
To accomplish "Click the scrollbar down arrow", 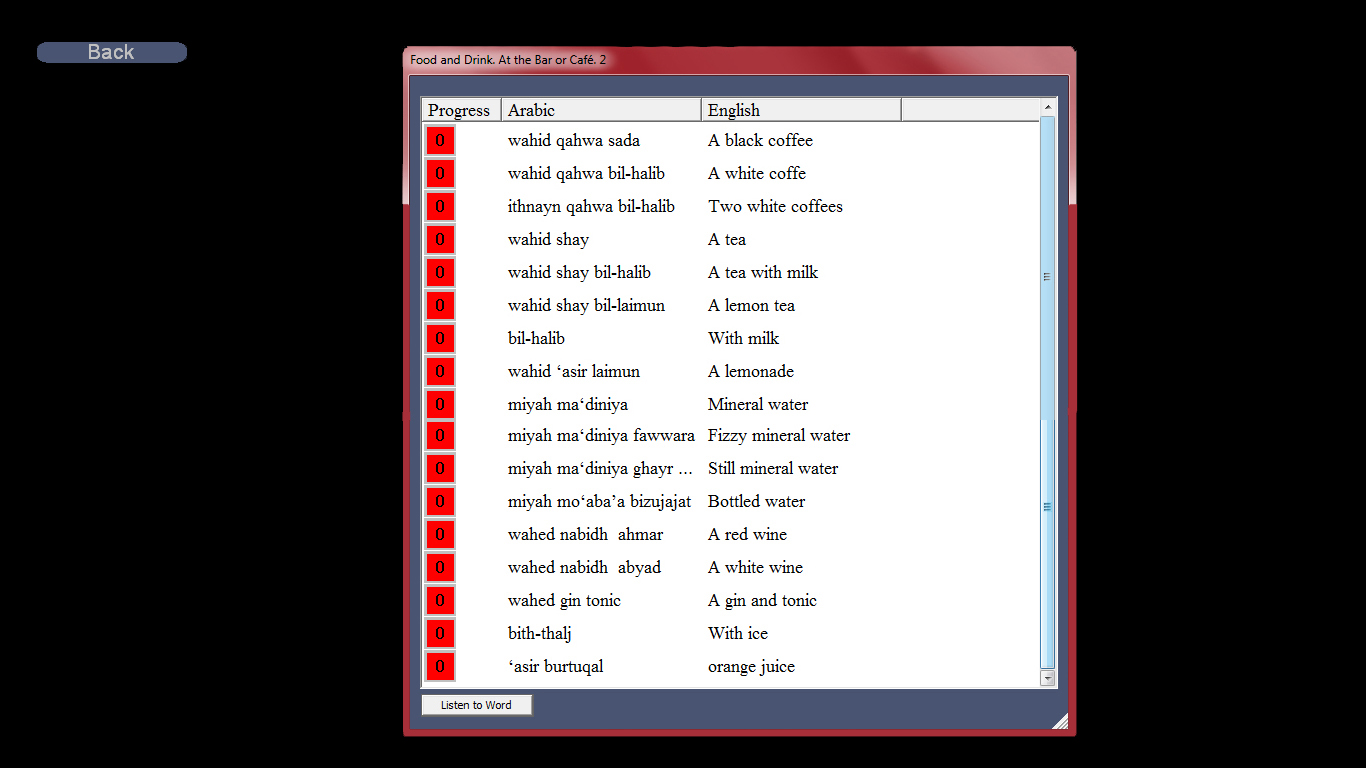I will tap(1048, 678).
